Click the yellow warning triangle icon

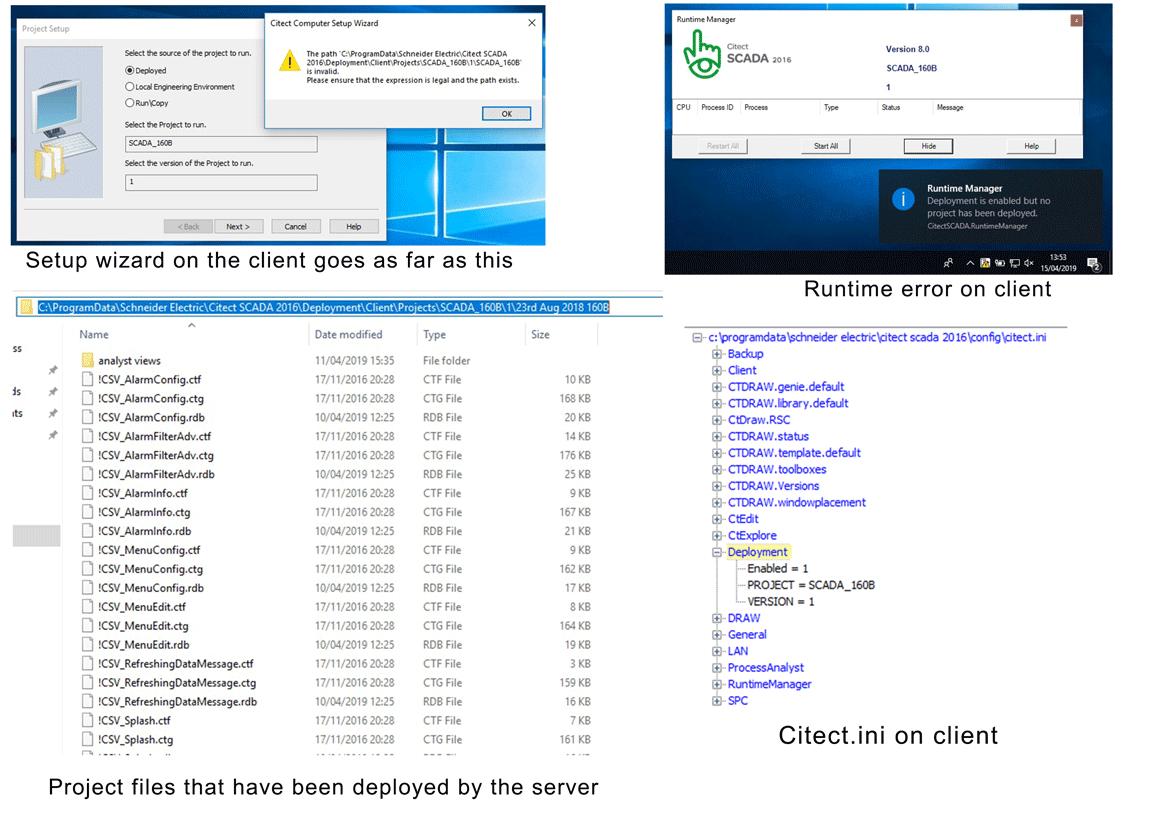point(290,61)
